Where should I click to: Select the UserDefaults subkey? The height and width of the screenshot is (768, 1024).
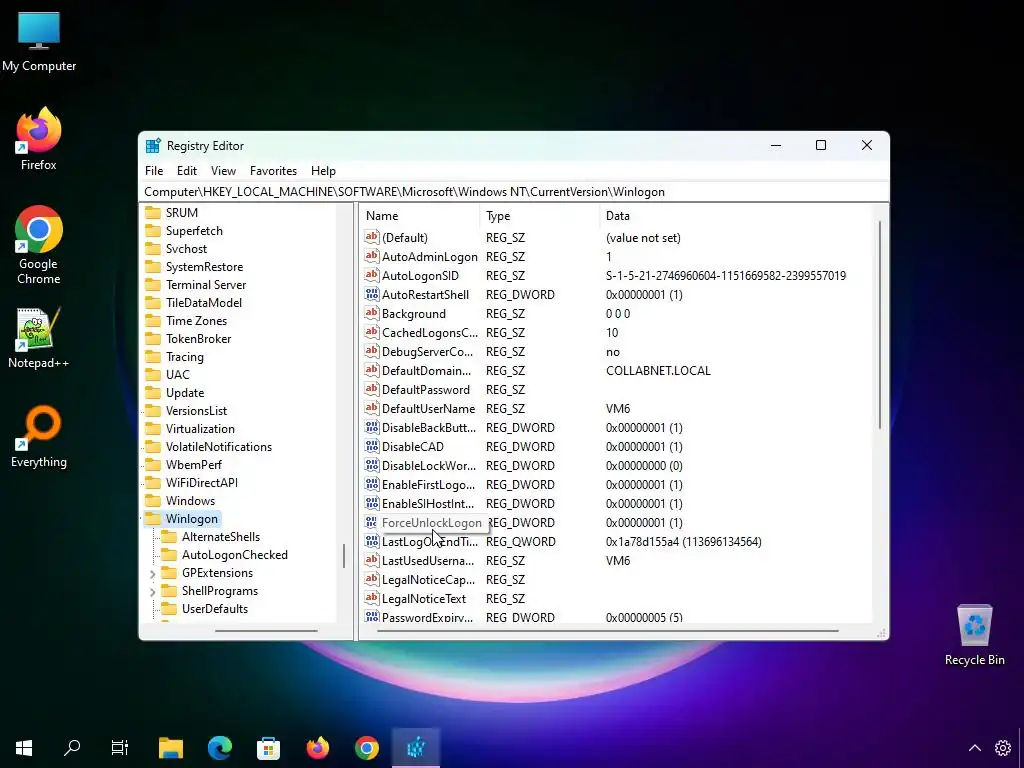(215, 609)
